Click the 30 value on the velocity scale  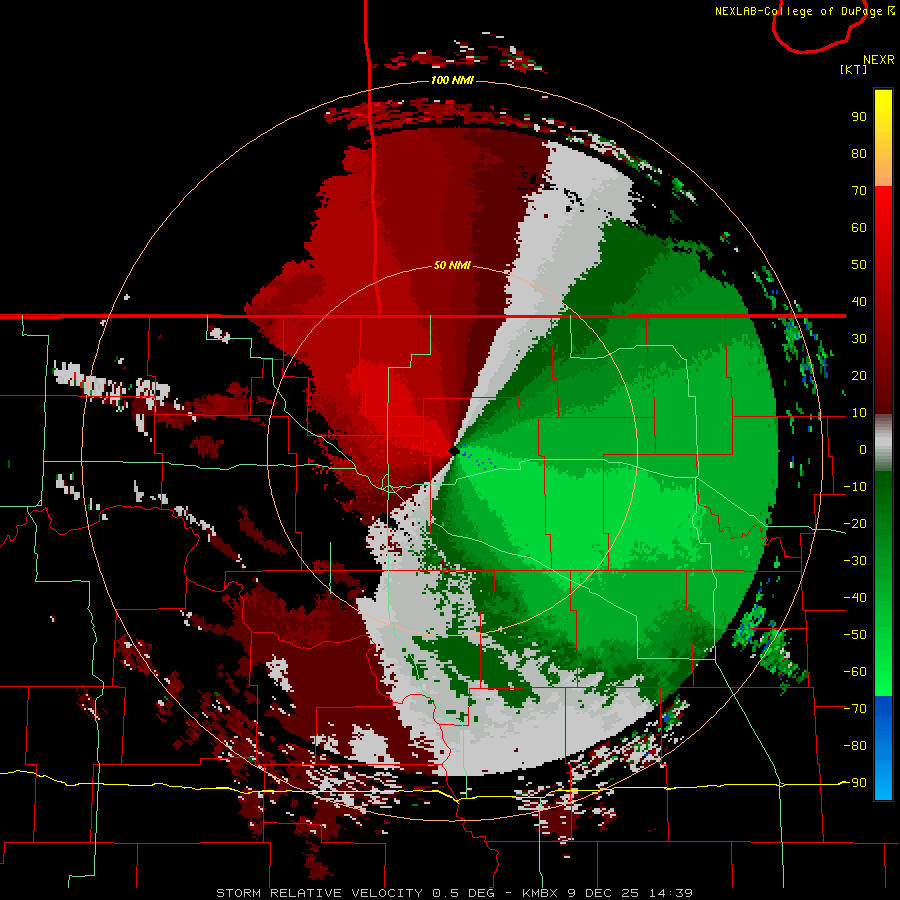[x=859, y=339]
